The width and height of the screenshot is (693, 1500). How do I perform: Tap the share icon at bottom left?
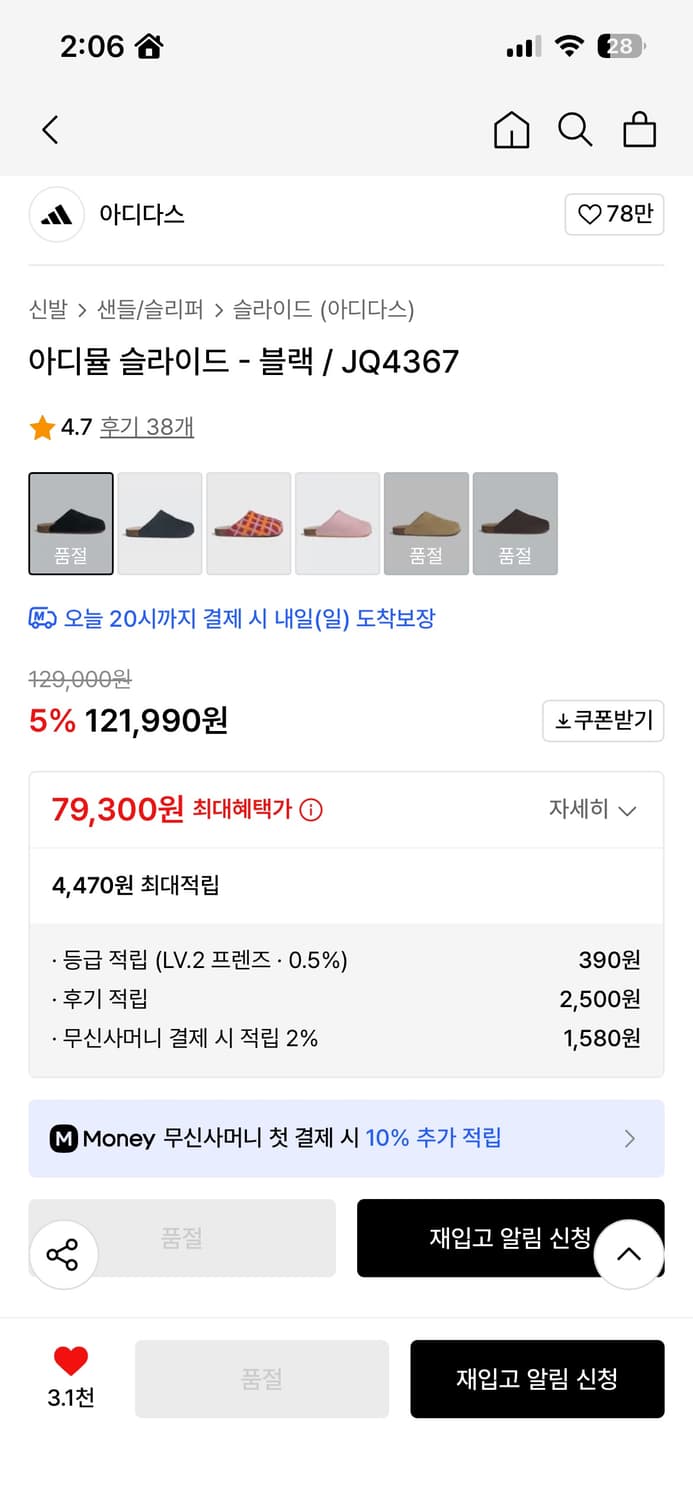[64, 1254]
